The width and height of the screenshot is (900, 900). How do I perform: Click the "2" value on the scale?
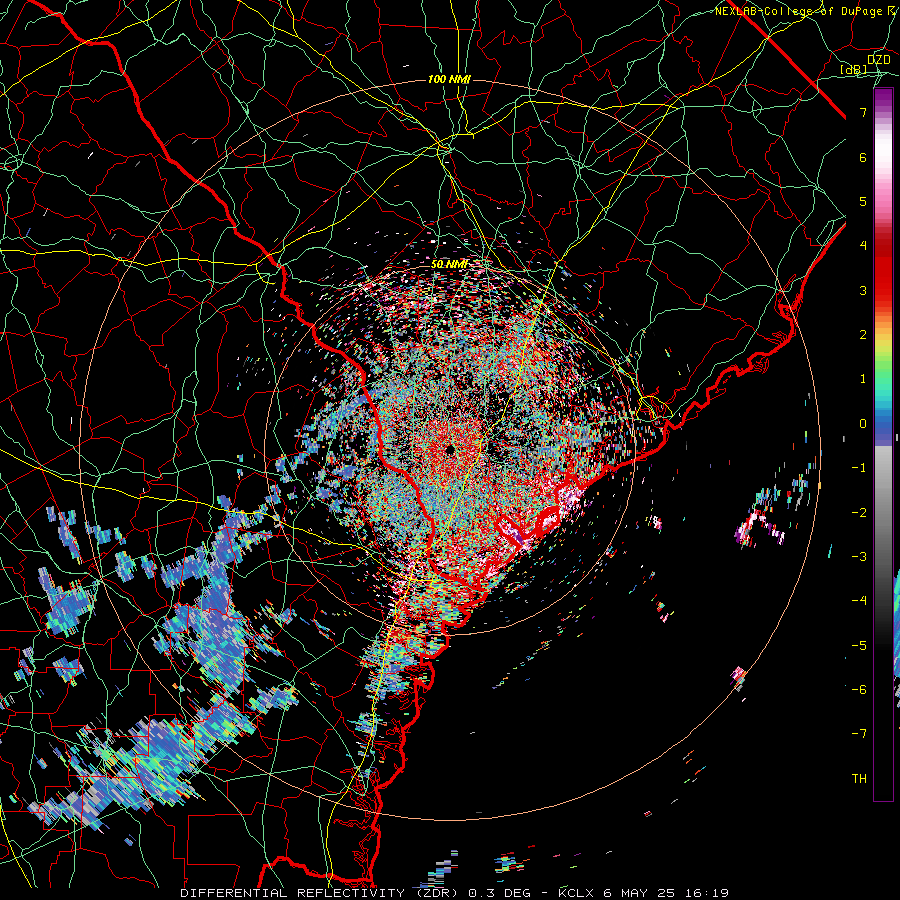(x=863, y=335)
